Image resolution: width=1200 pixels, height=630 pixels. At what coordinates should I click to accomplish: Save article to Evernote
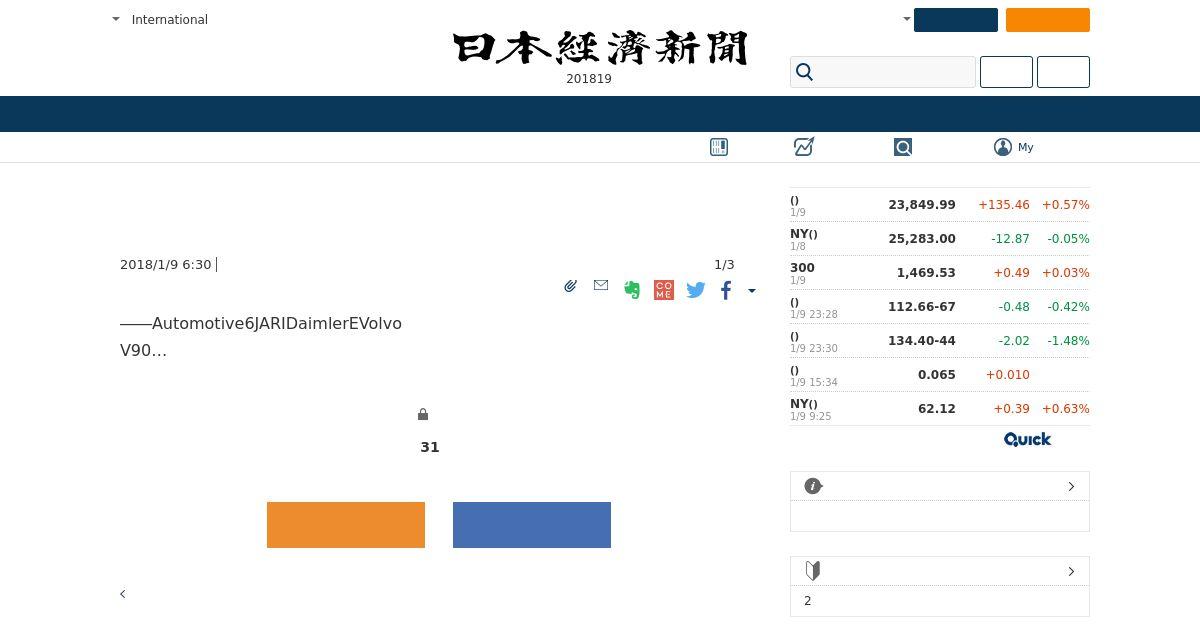click(x=632, y=290)
